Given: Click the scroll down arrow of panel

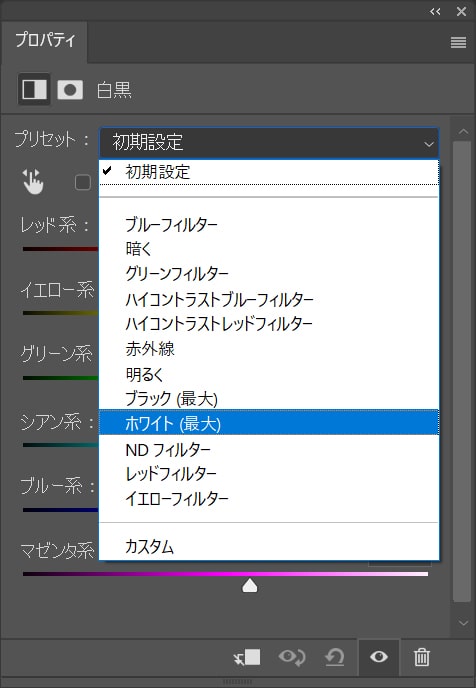Looking at the screenshot, I should coord(463,623).
